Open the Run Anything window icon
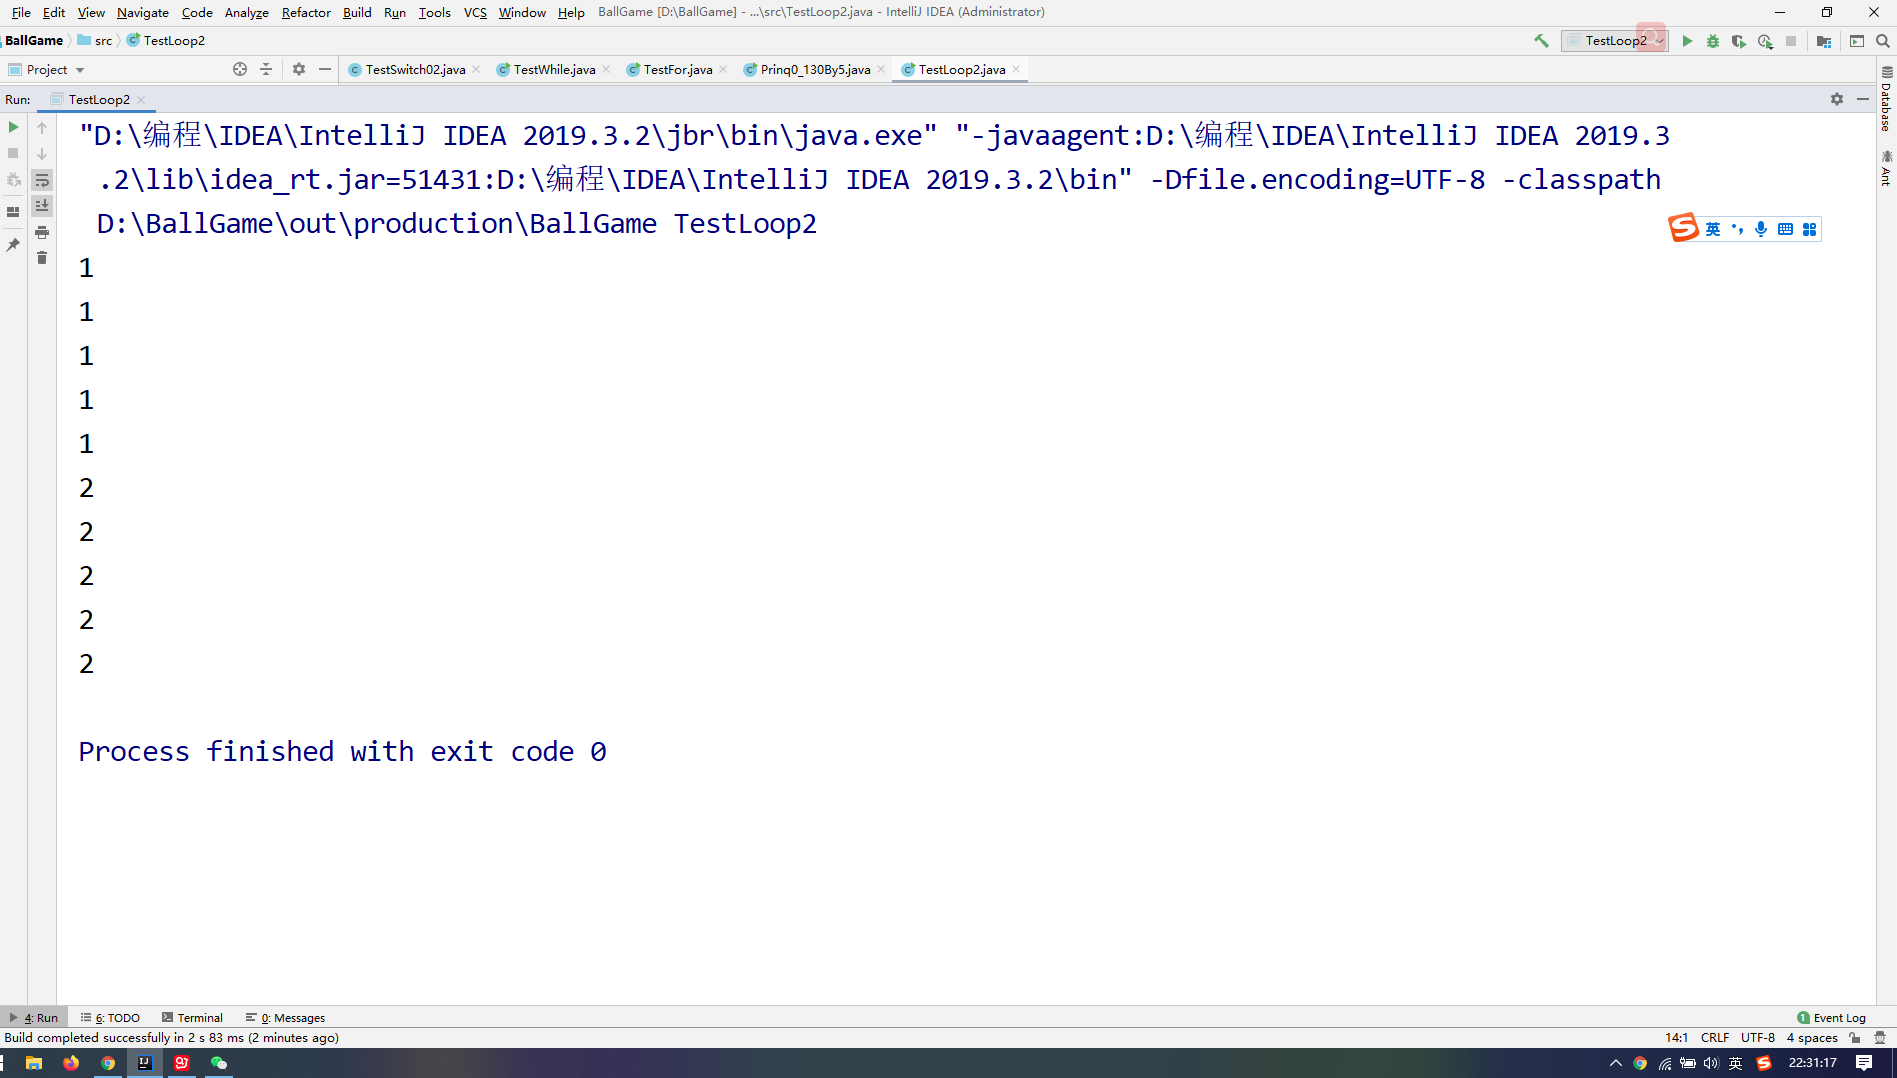Image resolution: width=1897 pixels, height=1078 pixels. pos(1857,41)
